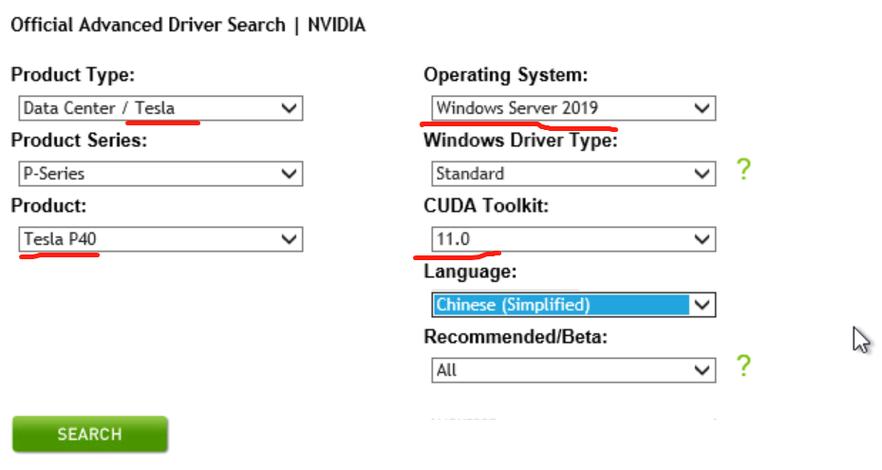Open the Product Type dropdown

pos(160,108)
